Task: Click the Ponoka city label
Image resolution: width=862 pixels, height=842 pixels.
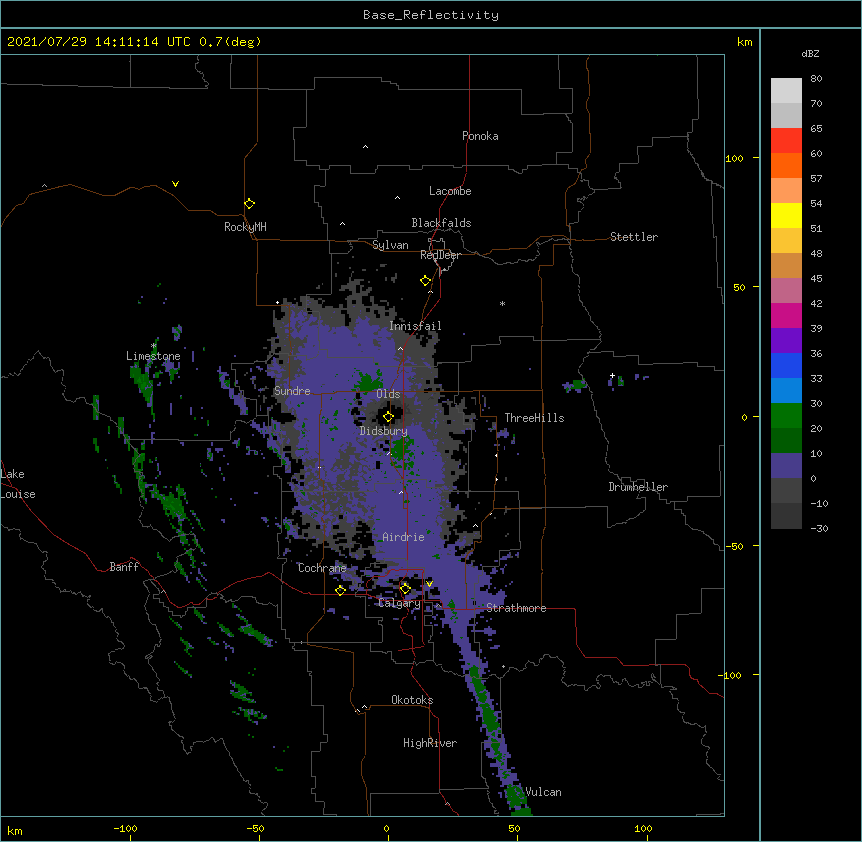Action: point(480,136)
